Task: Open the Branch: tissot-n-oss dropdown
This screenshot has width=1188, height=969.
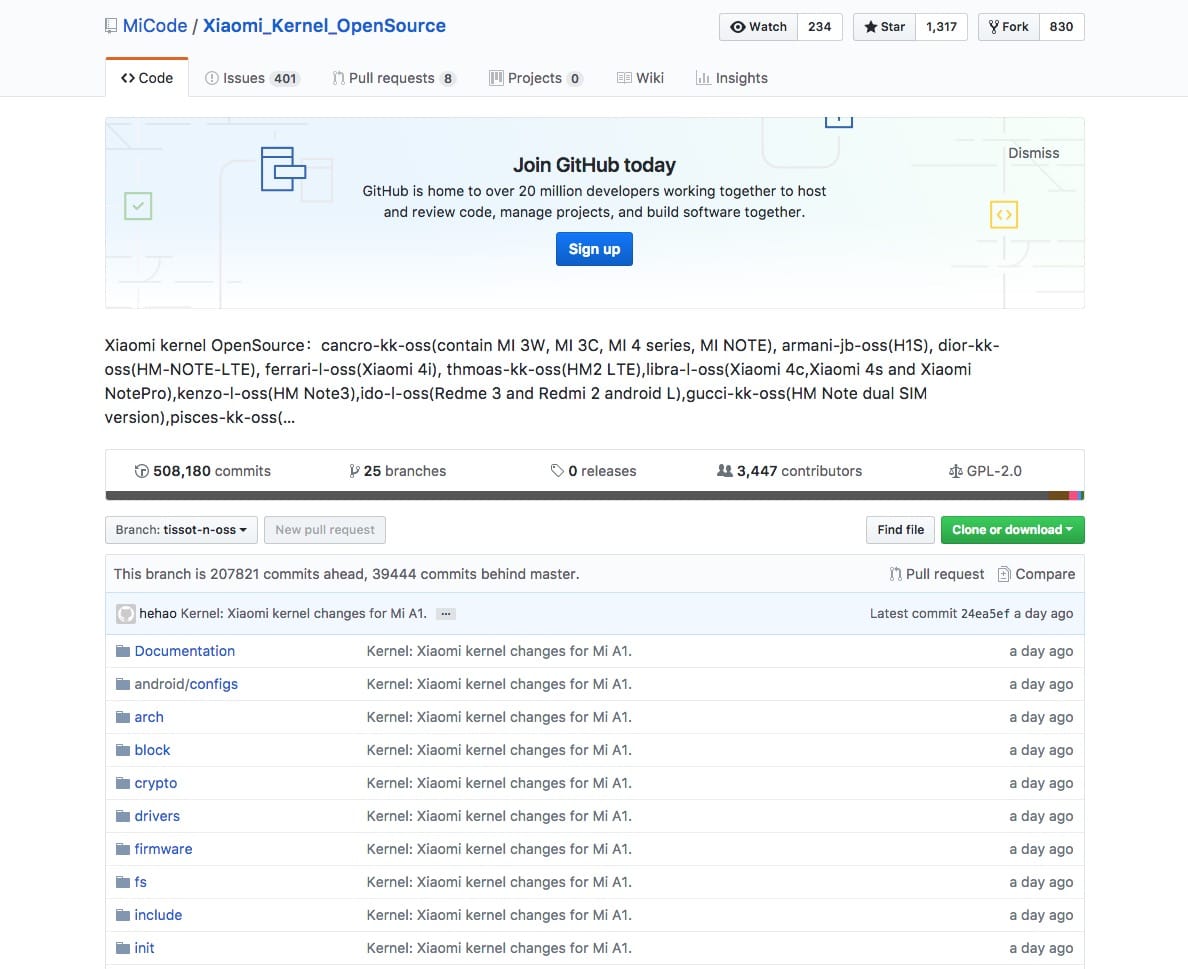Action: click(x=181, y=530)
